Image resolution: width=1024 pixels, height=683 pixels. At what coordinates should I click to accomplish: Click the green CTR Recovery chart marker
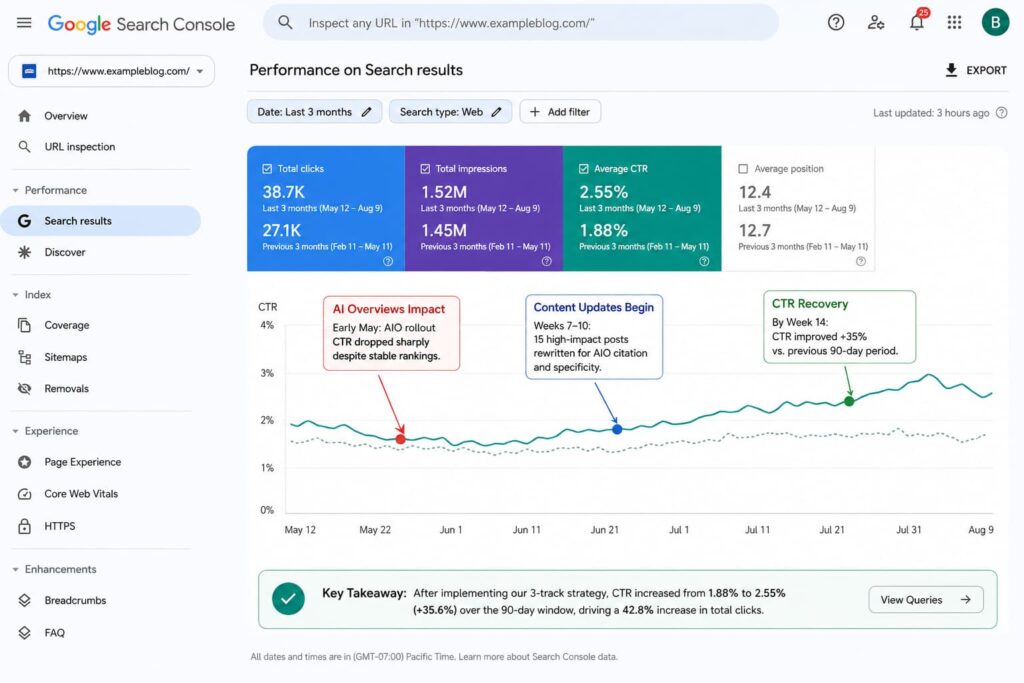849,401
